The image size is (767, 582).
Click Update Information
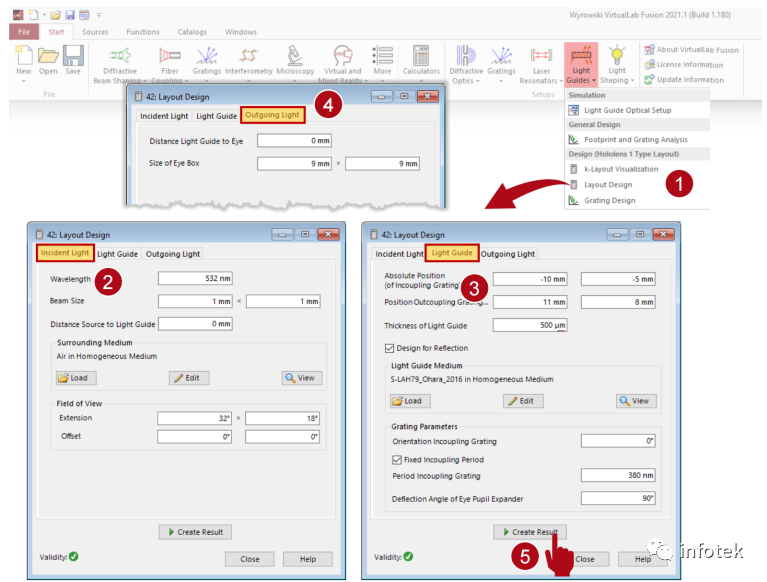click(x=684, y=80)
